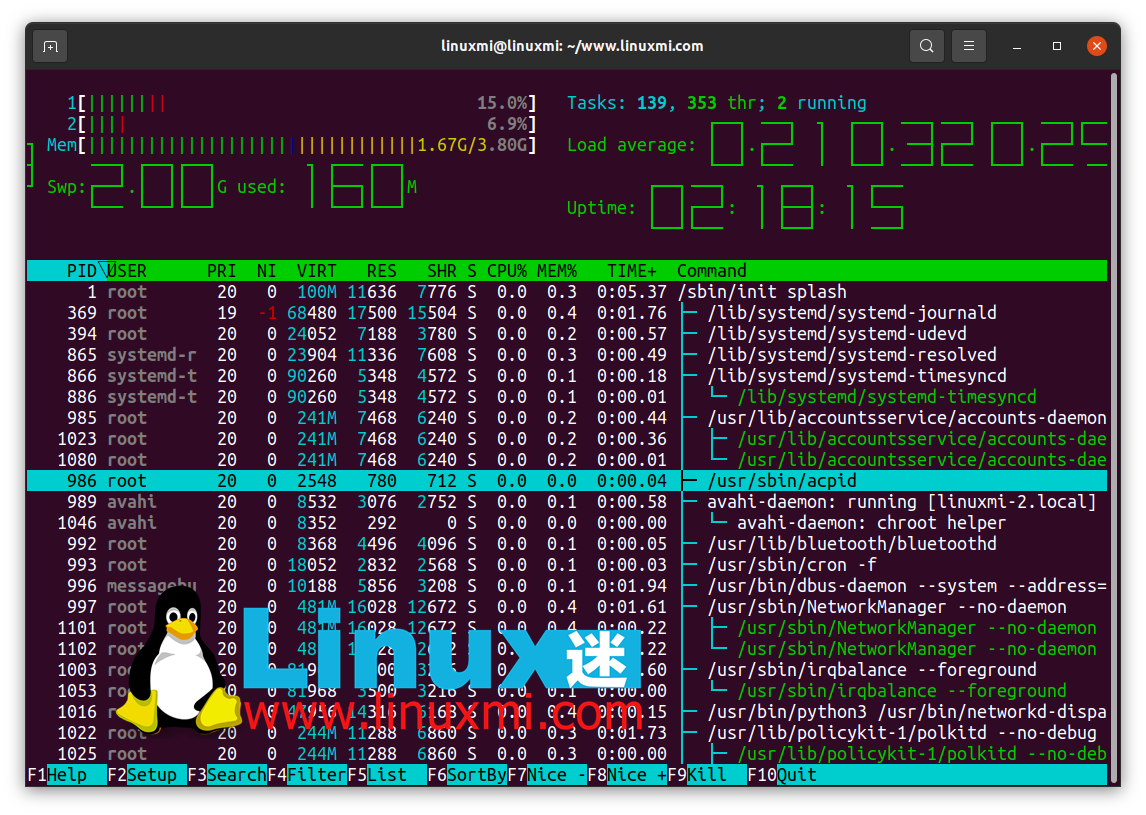1146x815 pixels.
Task: Open F2 Setup
Action: click(x=146, y=775)
